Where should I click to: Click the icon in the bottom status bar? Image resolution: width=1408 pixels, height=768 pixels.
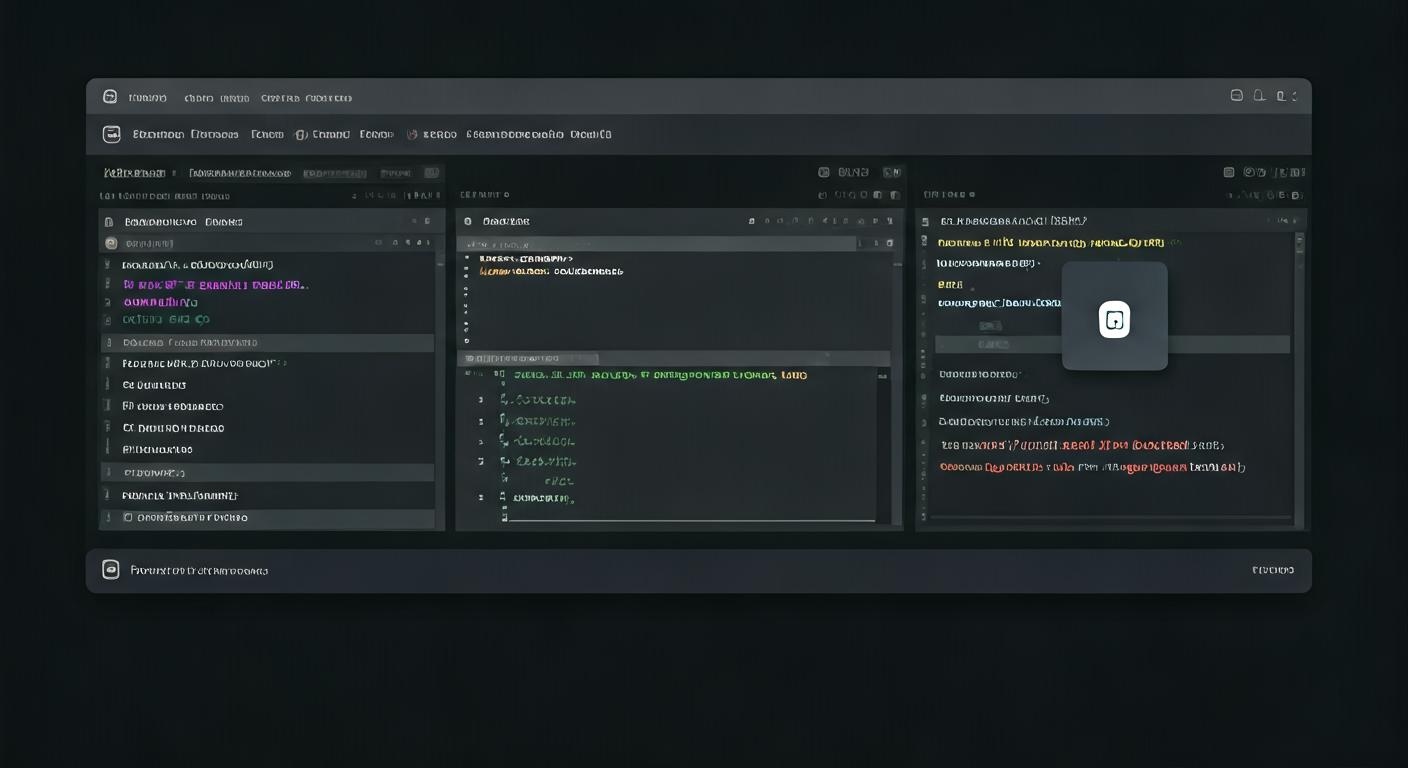pyautogui.click(x=111, y=570)
